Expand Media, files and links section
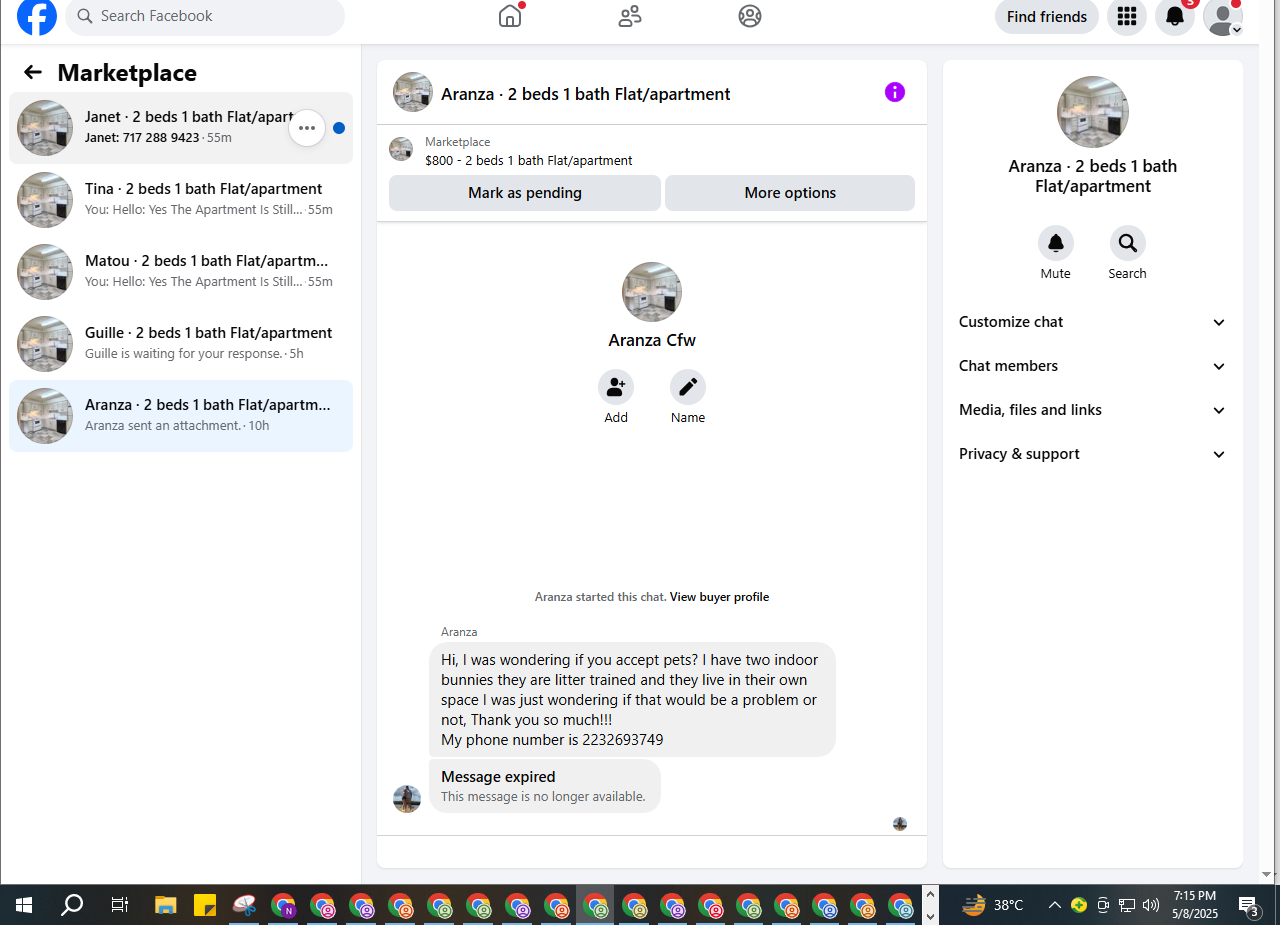Screen dimensions: 1280x925 click(x=1093, y=410)
